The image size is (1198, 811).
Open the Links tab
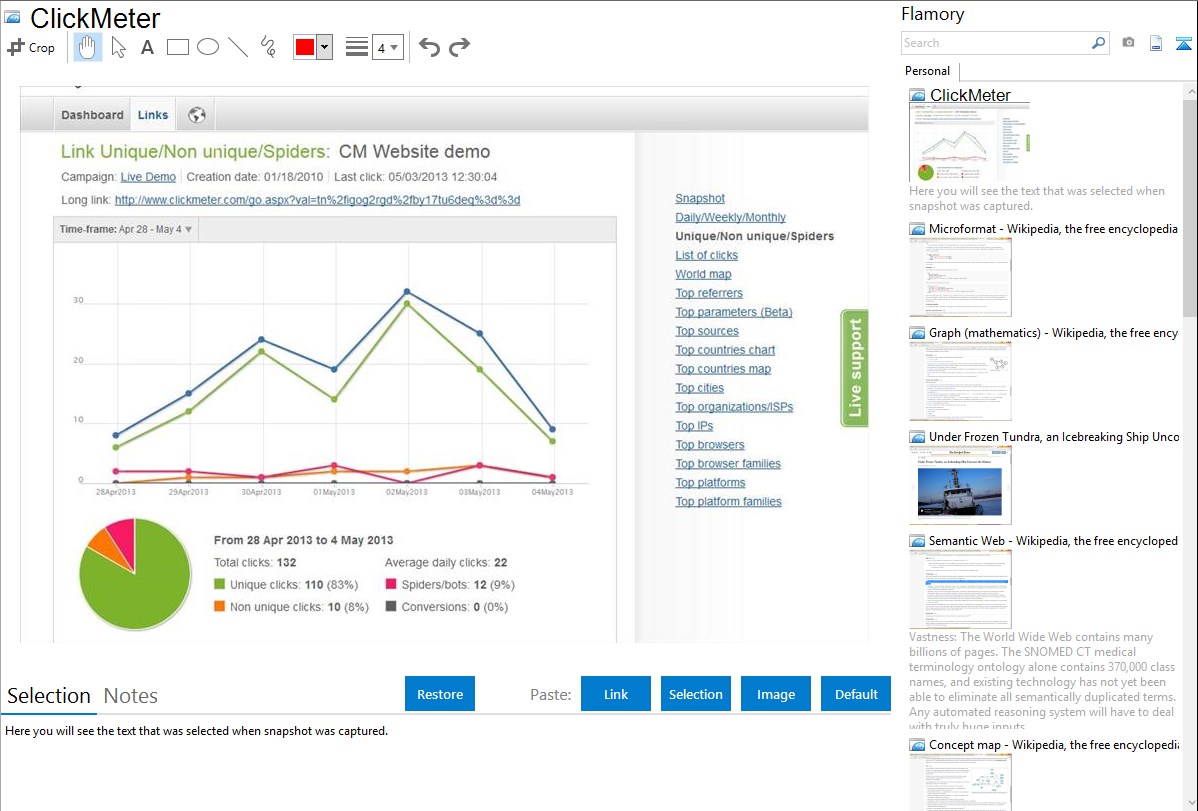[153, 115]
